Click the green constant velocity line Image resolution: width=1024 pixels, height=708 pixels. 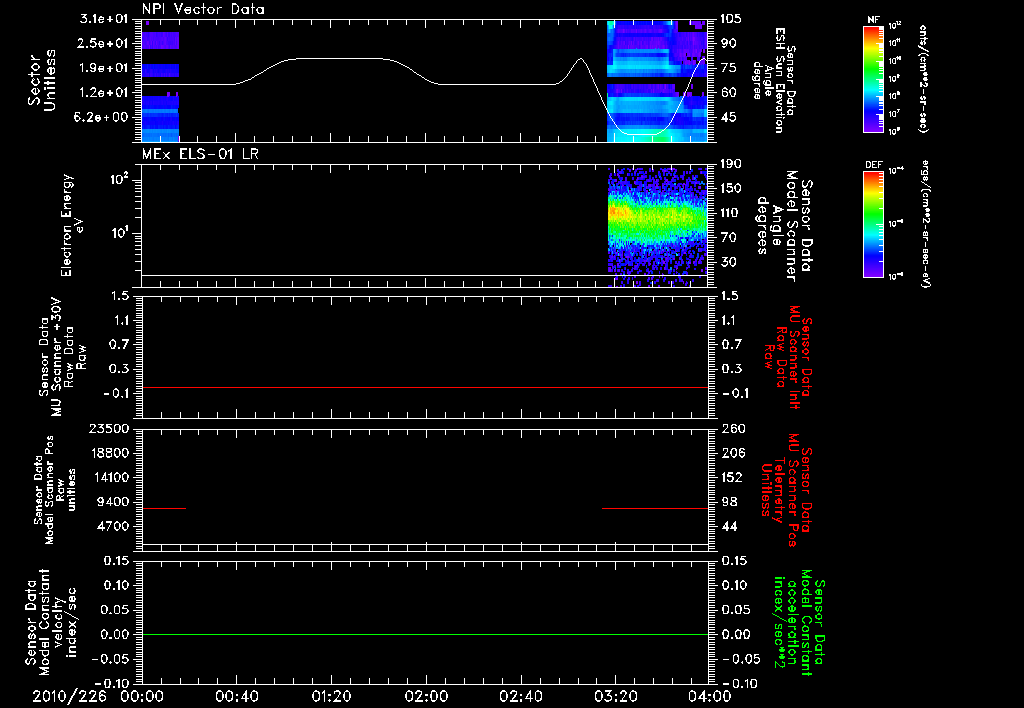pyautogui.click(x=424, y=634)
